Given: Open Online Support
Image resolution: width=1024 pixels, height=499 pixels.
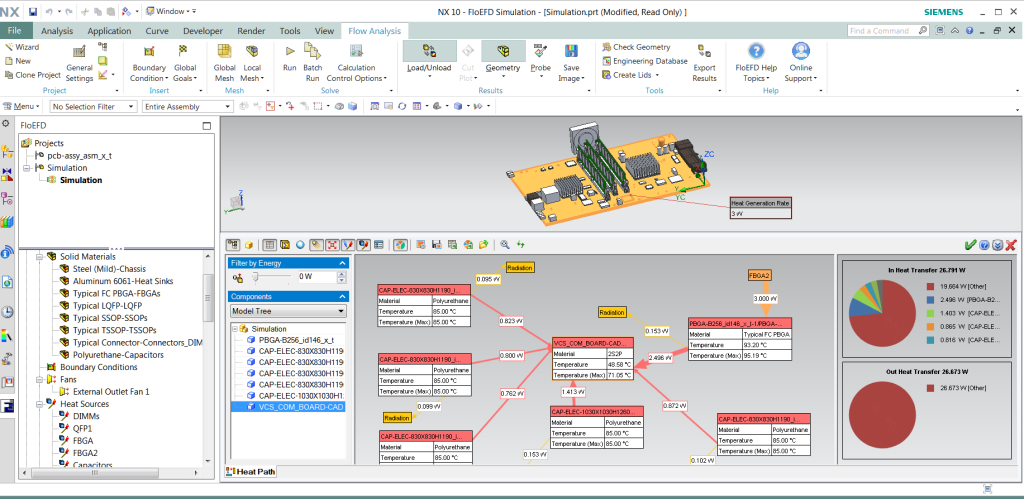Looking at the screenshot, I should click(801, 63).
